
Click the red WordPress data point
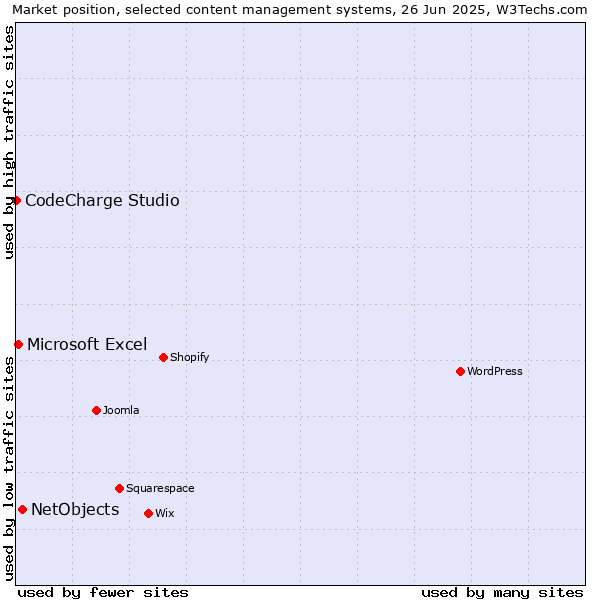tap(460, 371)
